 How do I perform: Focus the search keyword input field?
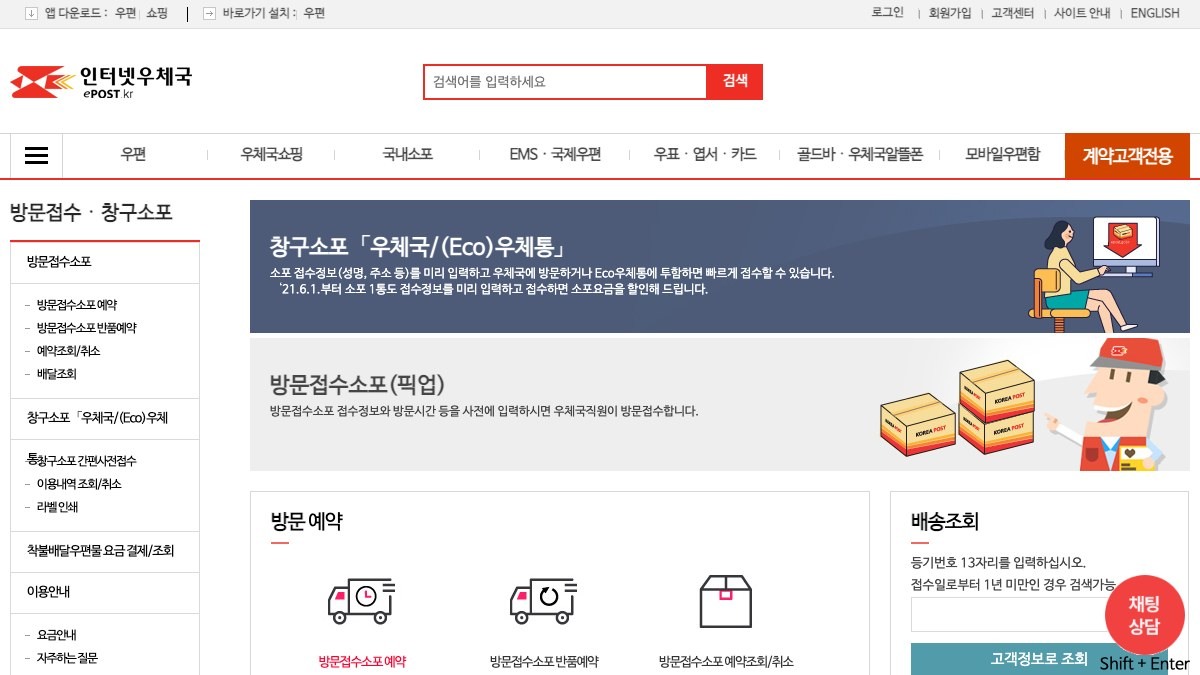coord(565,82)
